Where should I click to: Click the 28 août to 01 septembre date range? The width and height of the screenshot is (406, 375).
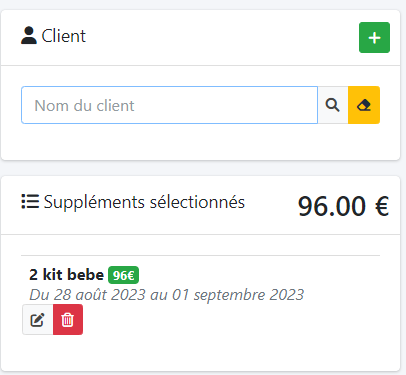click(167, 295)
